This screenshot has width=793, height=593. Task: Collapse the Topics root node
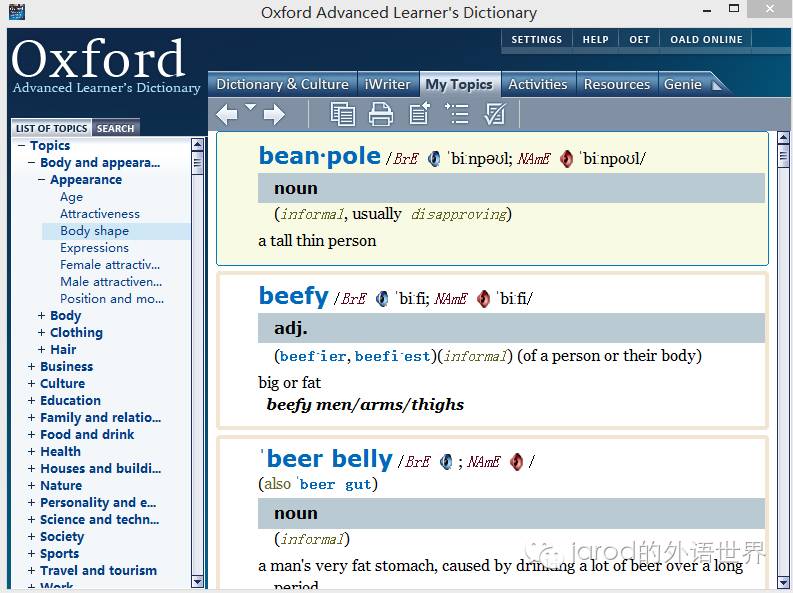(21, 146)
